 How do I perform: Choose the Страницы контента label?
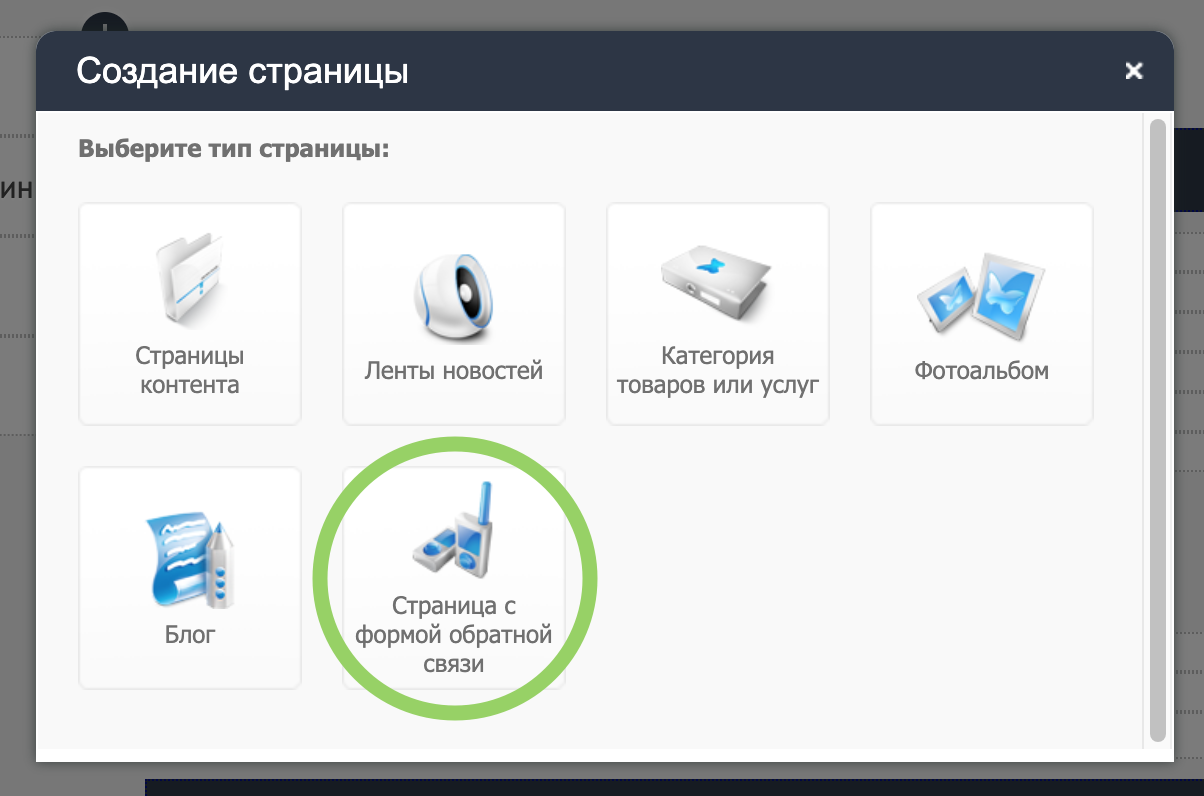click(x=190, y=370)
